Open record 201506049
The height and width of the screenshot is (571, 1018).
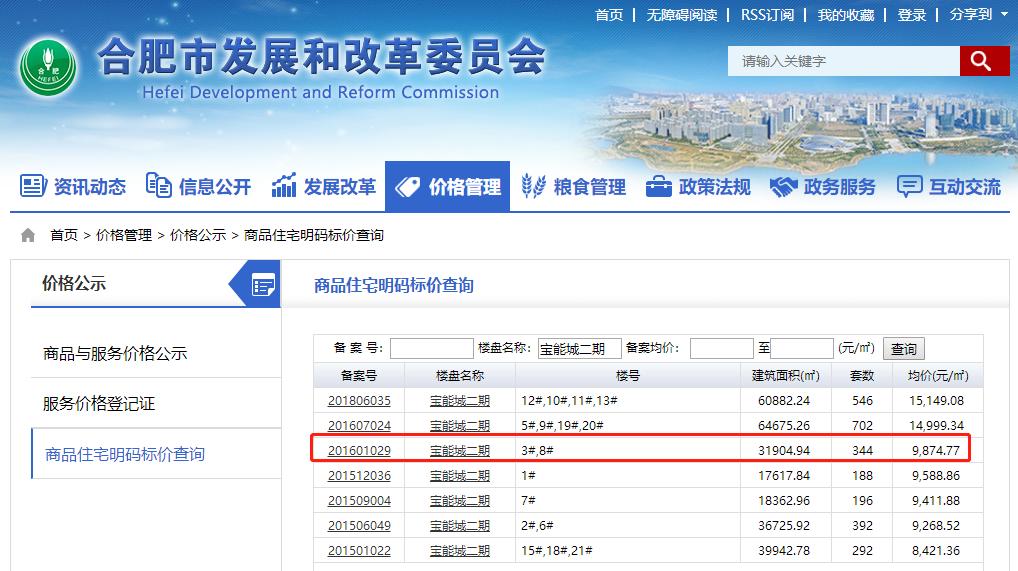359,526
